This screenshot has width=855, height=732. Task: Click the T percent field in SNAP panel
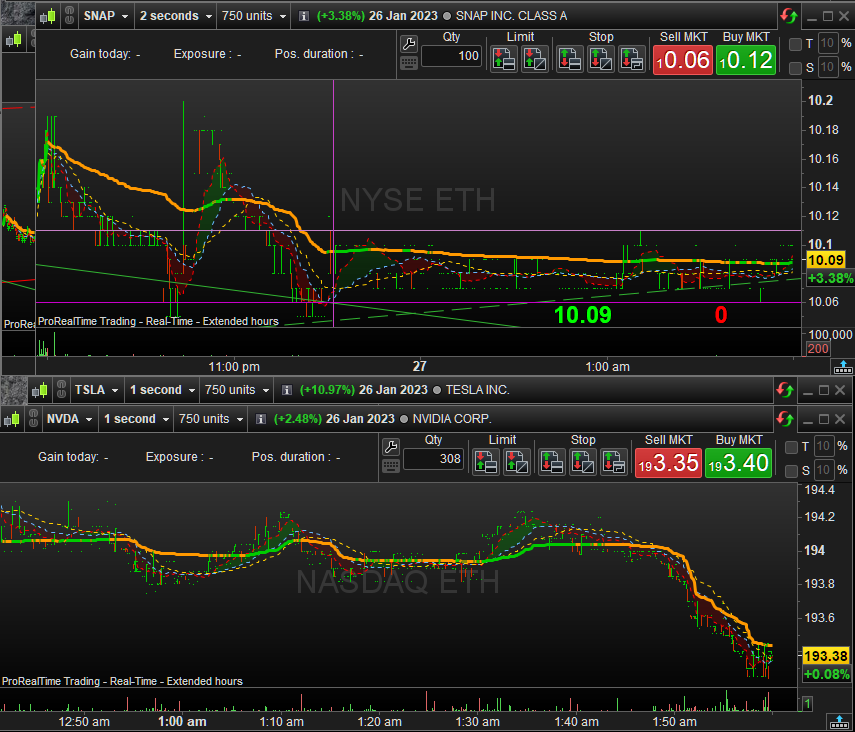coord(828,43)
